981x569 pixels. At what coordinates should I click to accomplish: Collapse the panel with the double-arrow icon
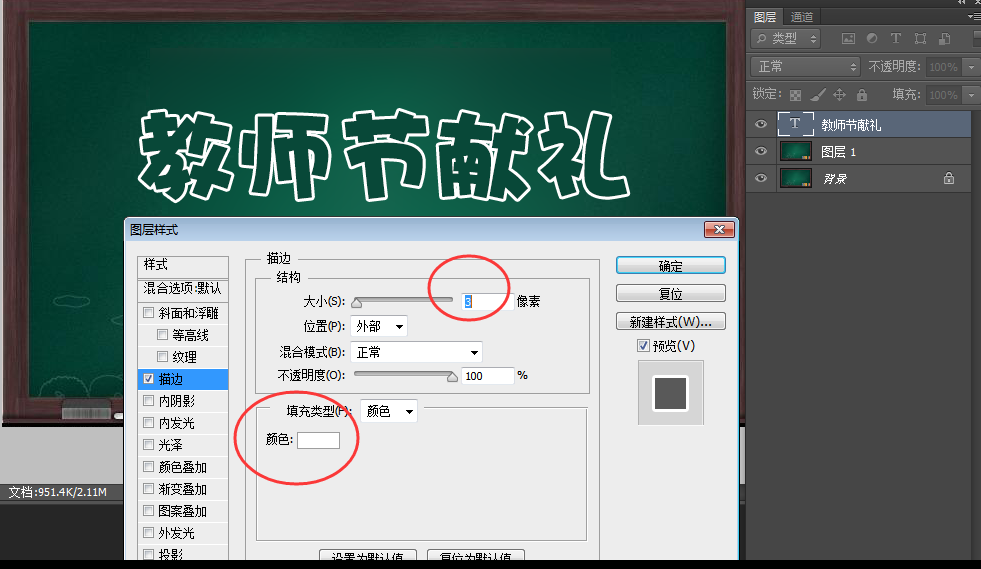coord(961,3)
